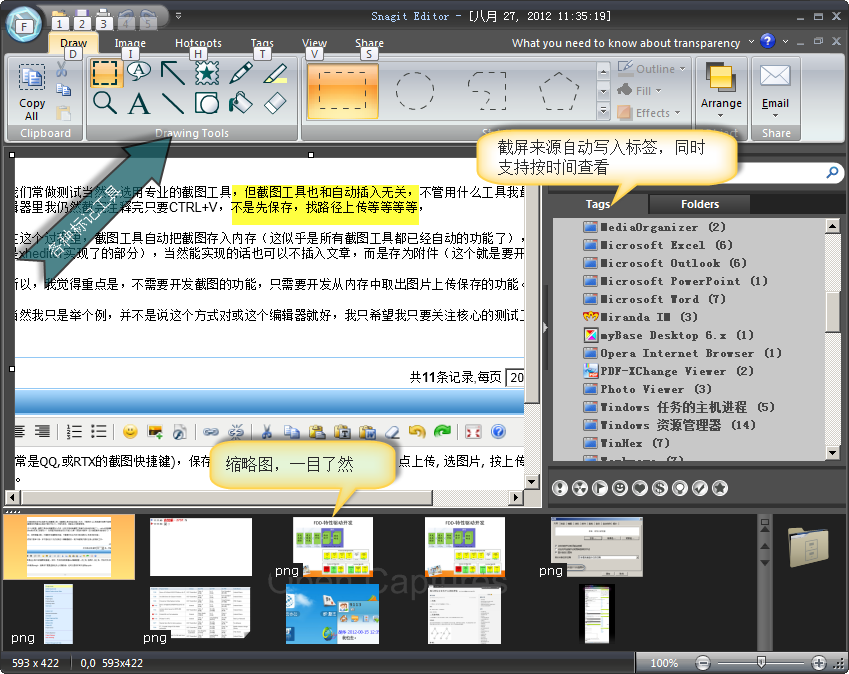Click the Copy All button
The image size is (849, 674).
click(32, 92)
